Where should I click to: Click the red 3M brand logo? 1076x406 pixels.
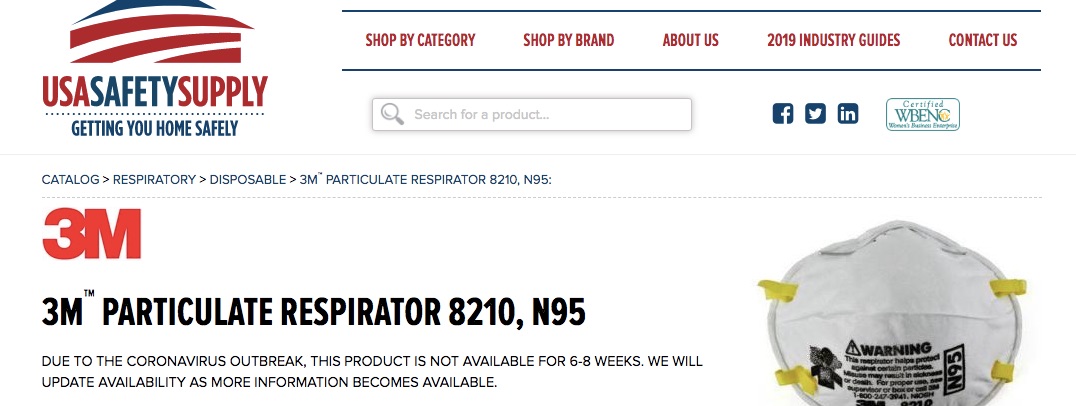point(92,234)
